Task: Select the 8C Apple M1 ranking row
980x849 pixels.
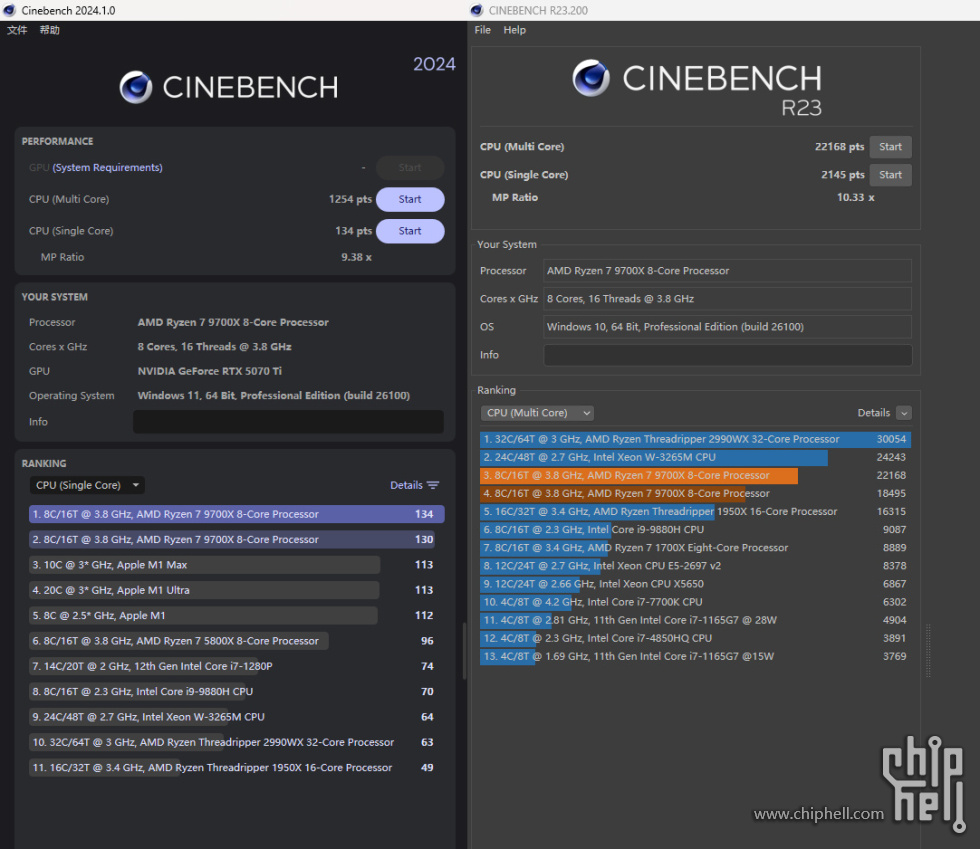Action: pyautogui.click(x=237, y=616)
